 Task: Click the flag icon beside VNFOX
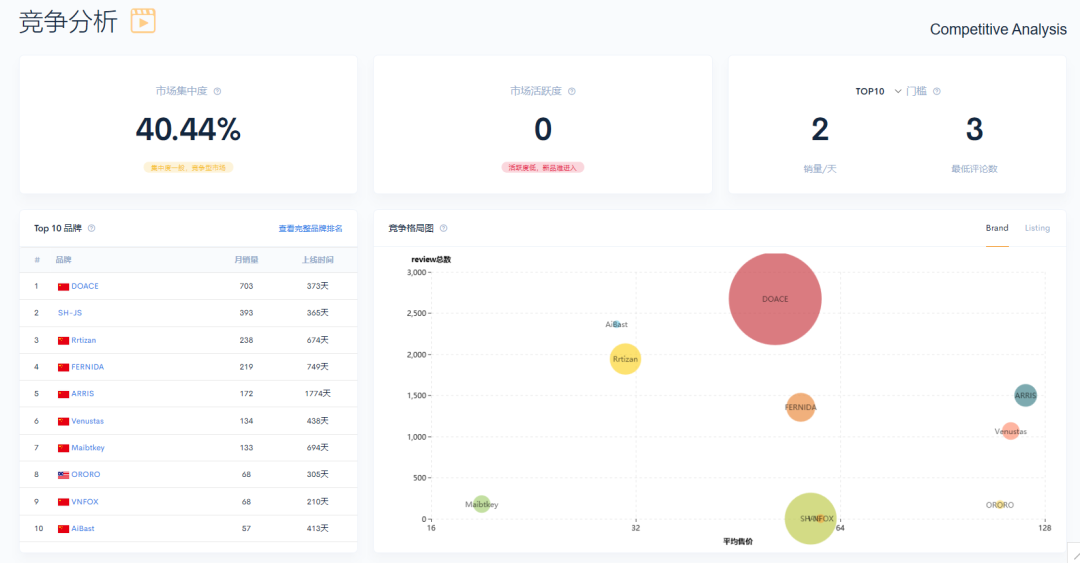63,502
